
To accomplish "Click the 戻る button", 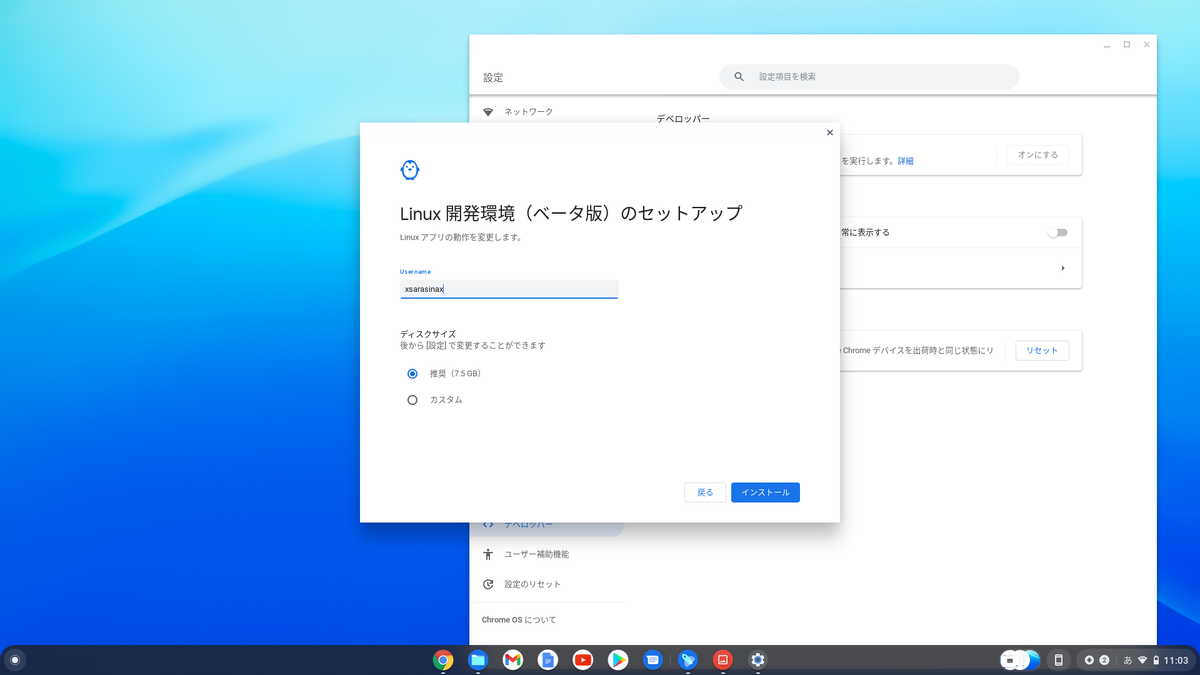I will click(x=705, y=492).
